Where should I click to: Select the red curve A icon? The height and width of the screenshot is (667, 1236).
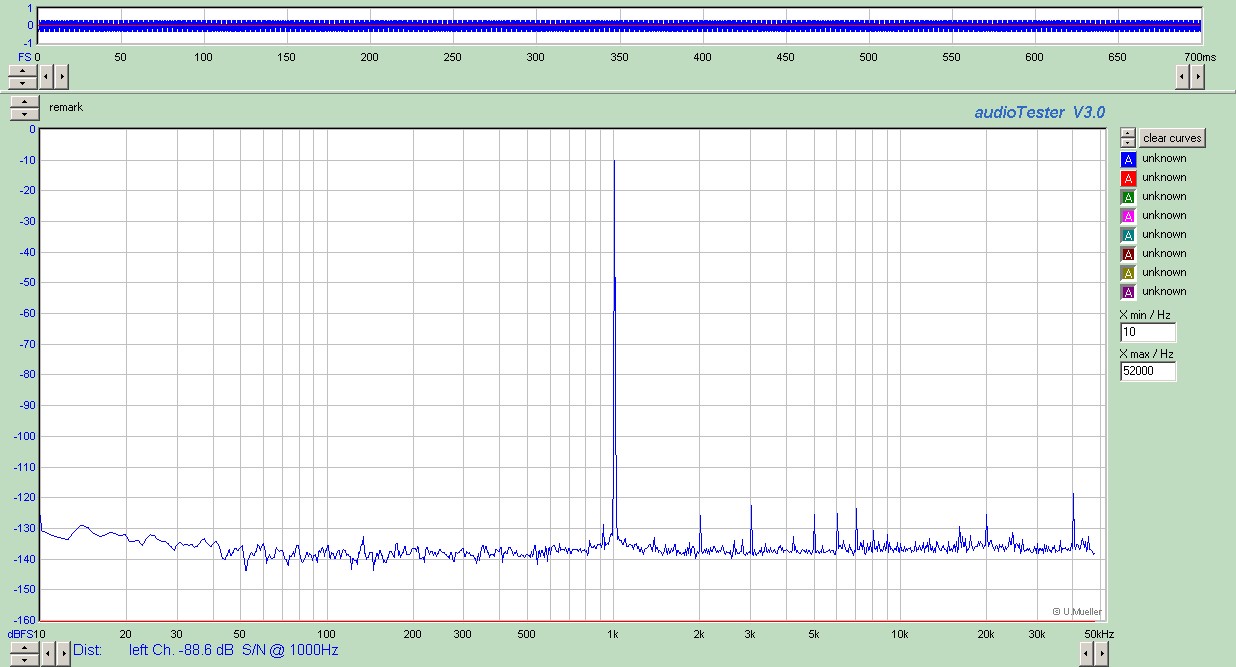1128,178
